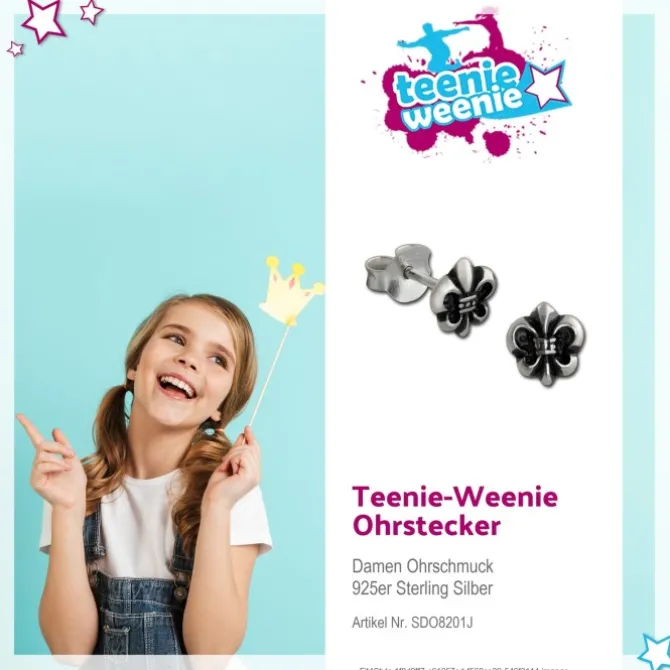Image resolution: width=670 pixels, height=670 pixels.
Task: Click the large magenta star at top left
Action: coord(44,20)
